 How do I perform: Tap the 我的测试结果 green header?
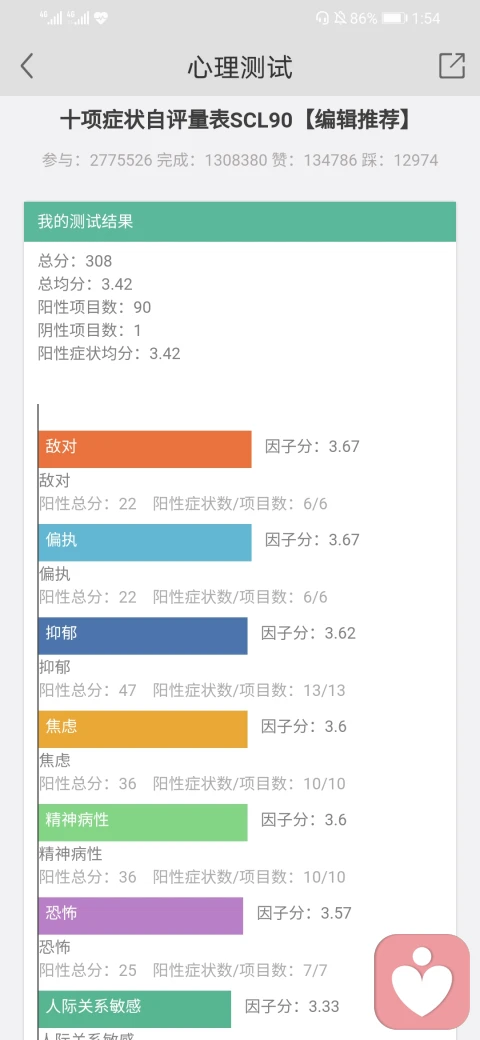240,222
